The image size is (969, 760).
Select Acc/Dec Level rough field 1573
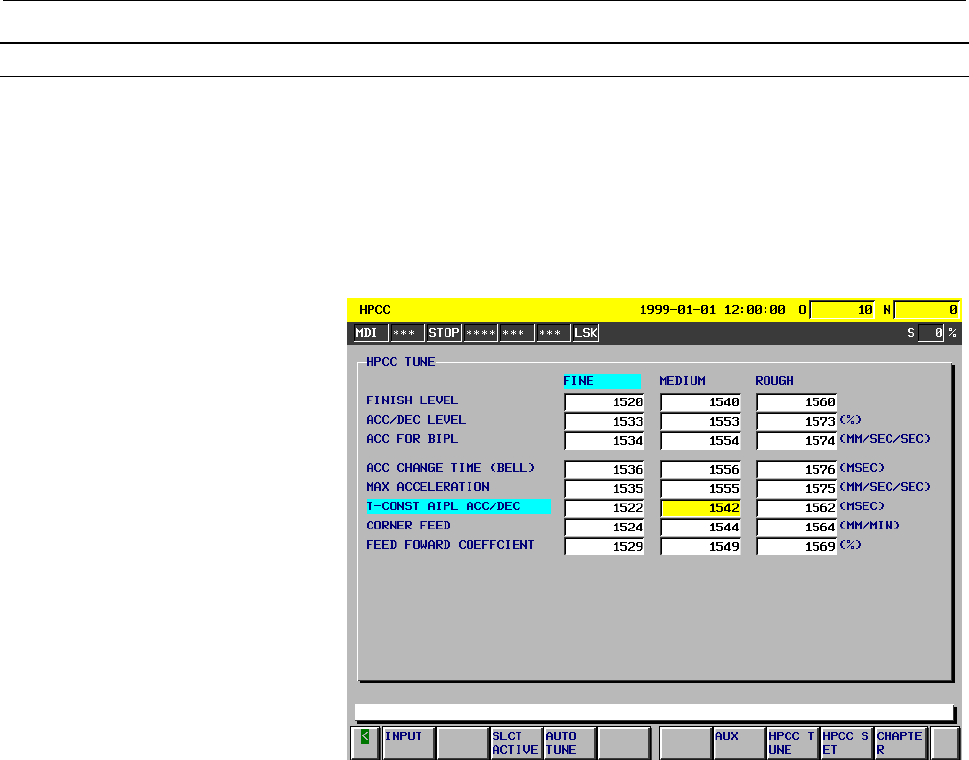pos(797,421)
